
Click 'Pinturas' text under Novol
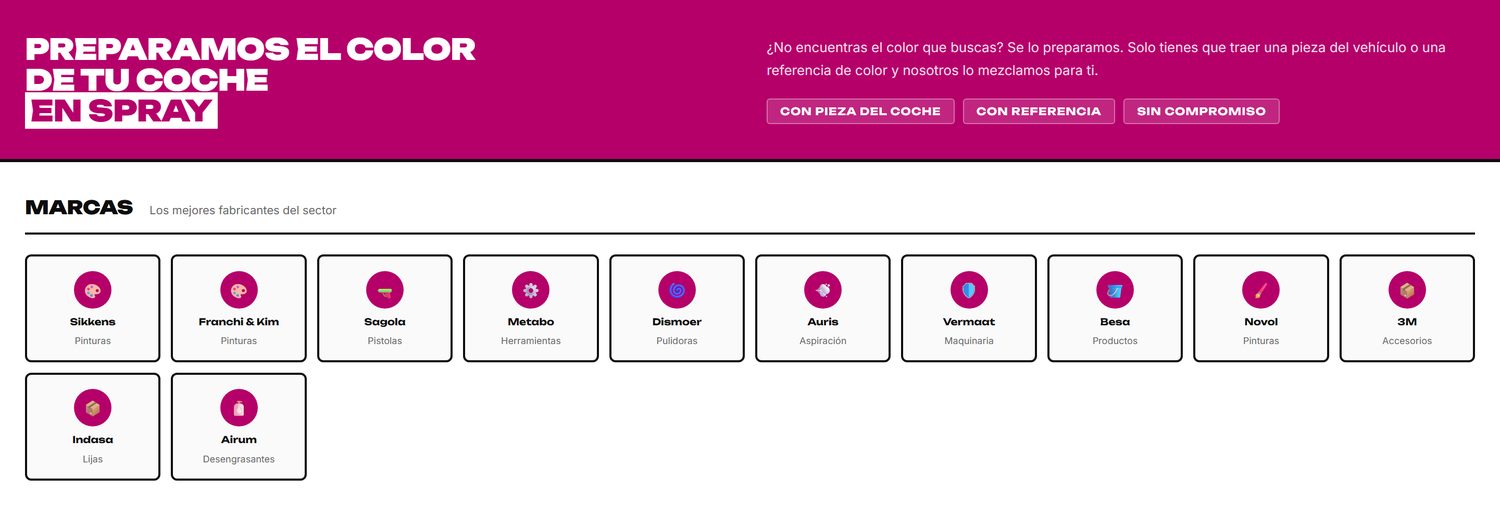pyautogui.click(x=1261, y=341)
